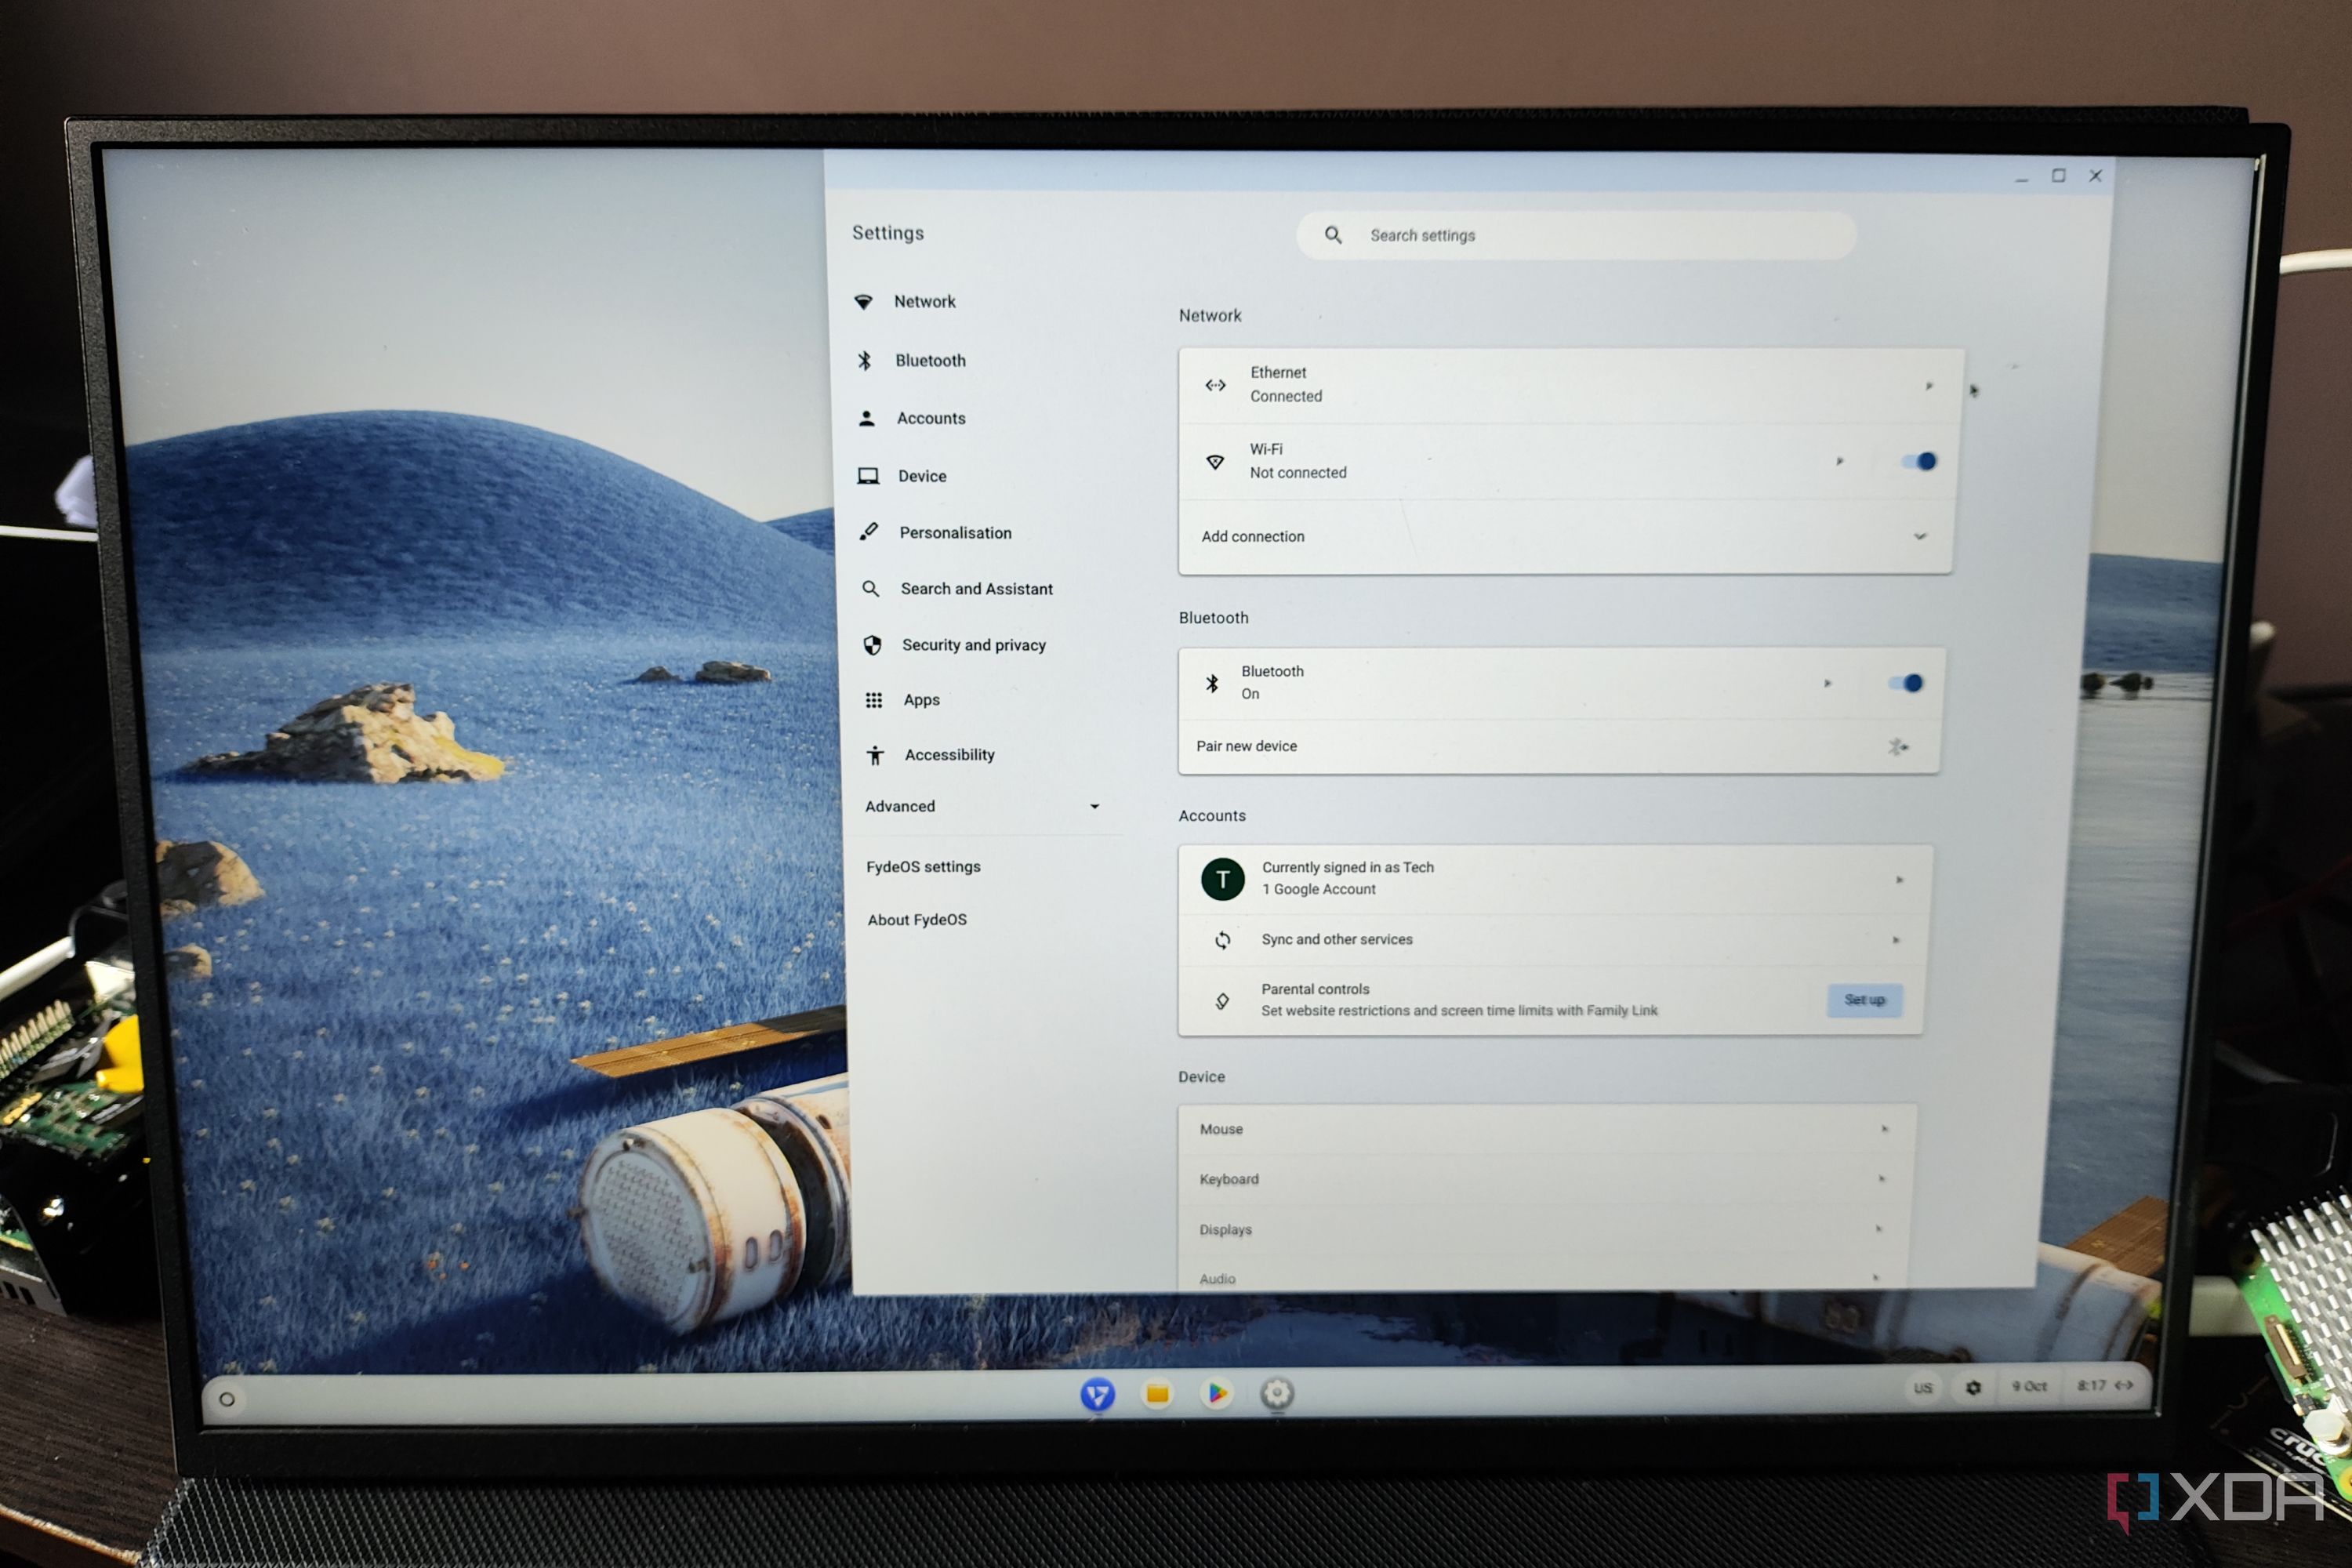Open the FydeOS browser icon on shelf
2352x1568 pixels.
click(x=1097, y=1394)
